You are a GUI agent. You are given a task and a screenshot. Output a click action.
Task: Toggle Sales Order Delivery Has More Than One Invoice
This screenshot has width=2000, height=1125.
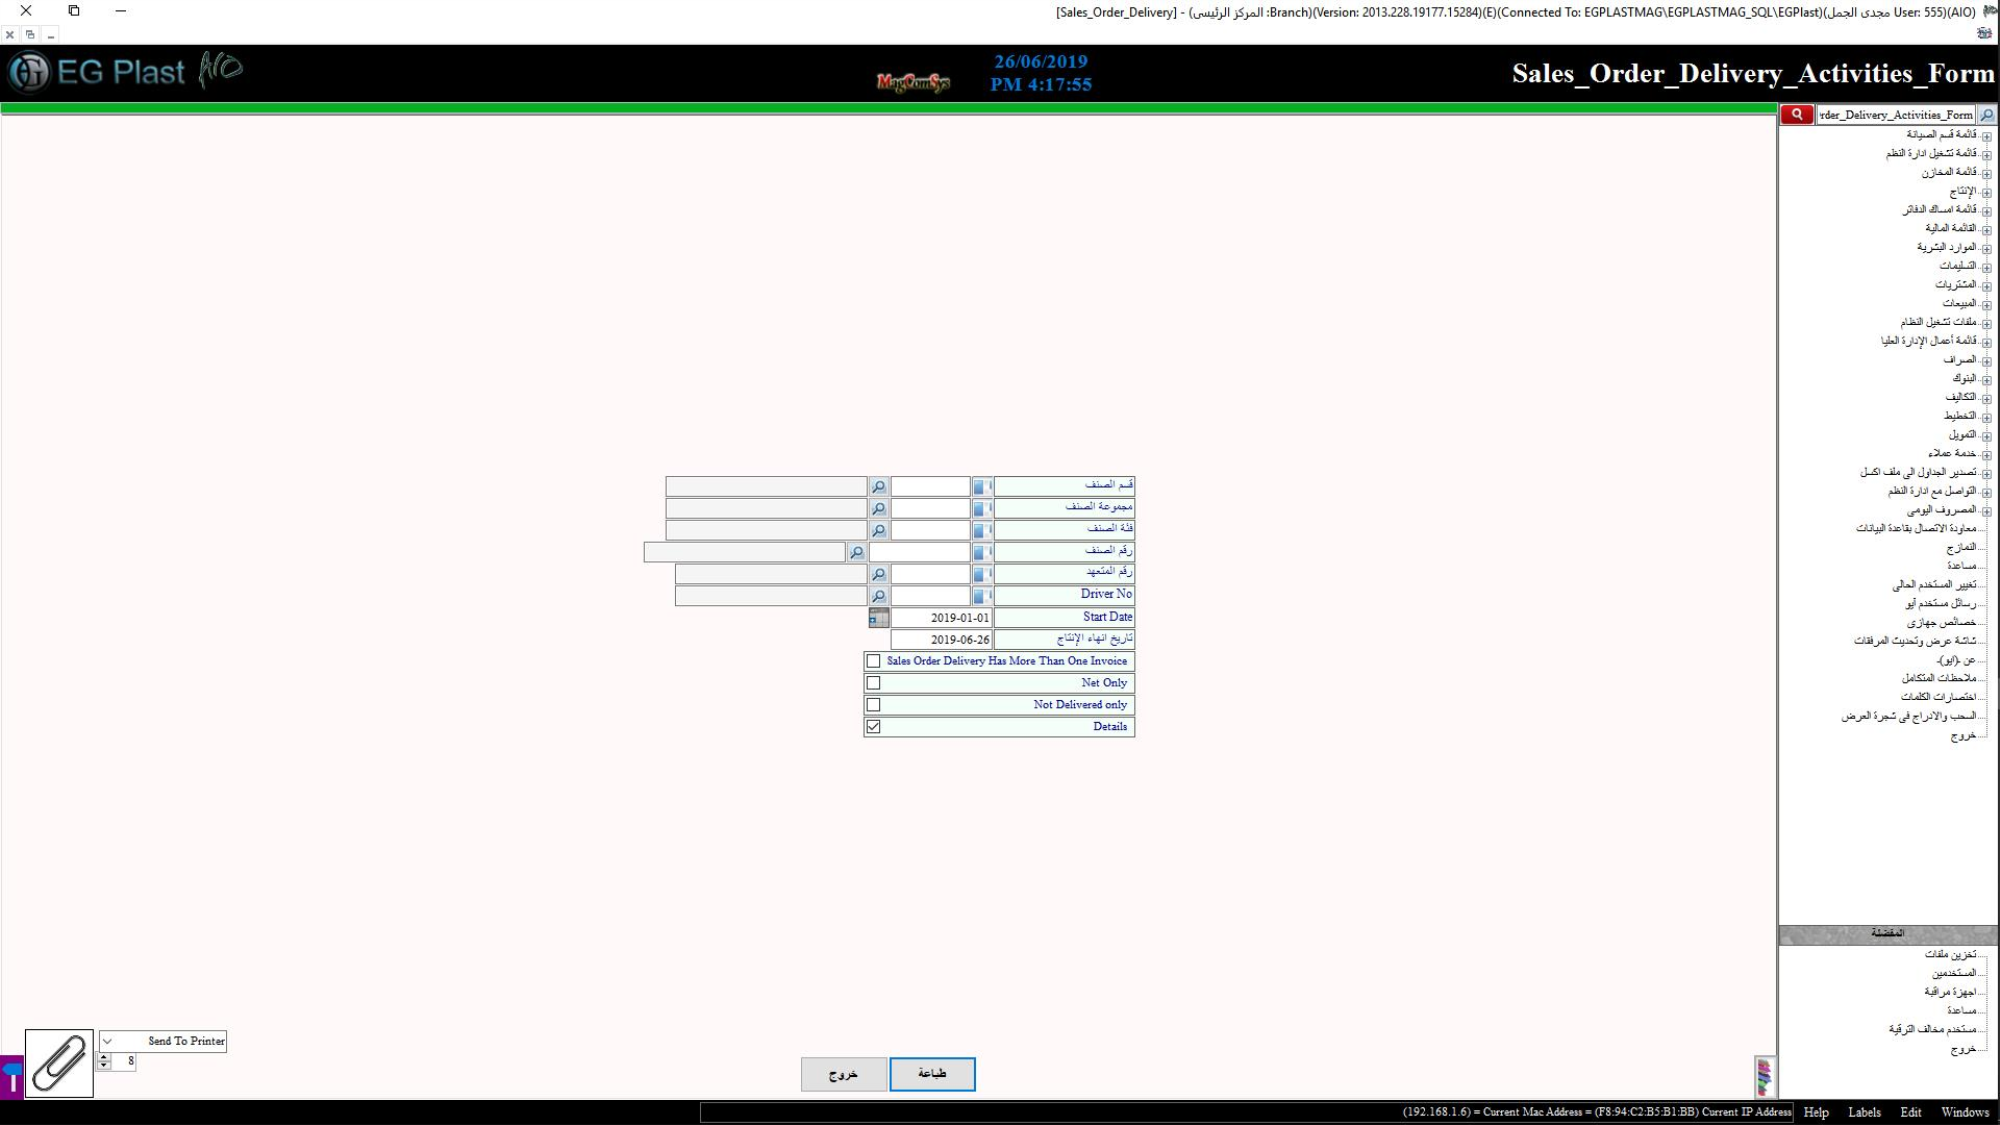pos(874,662)
